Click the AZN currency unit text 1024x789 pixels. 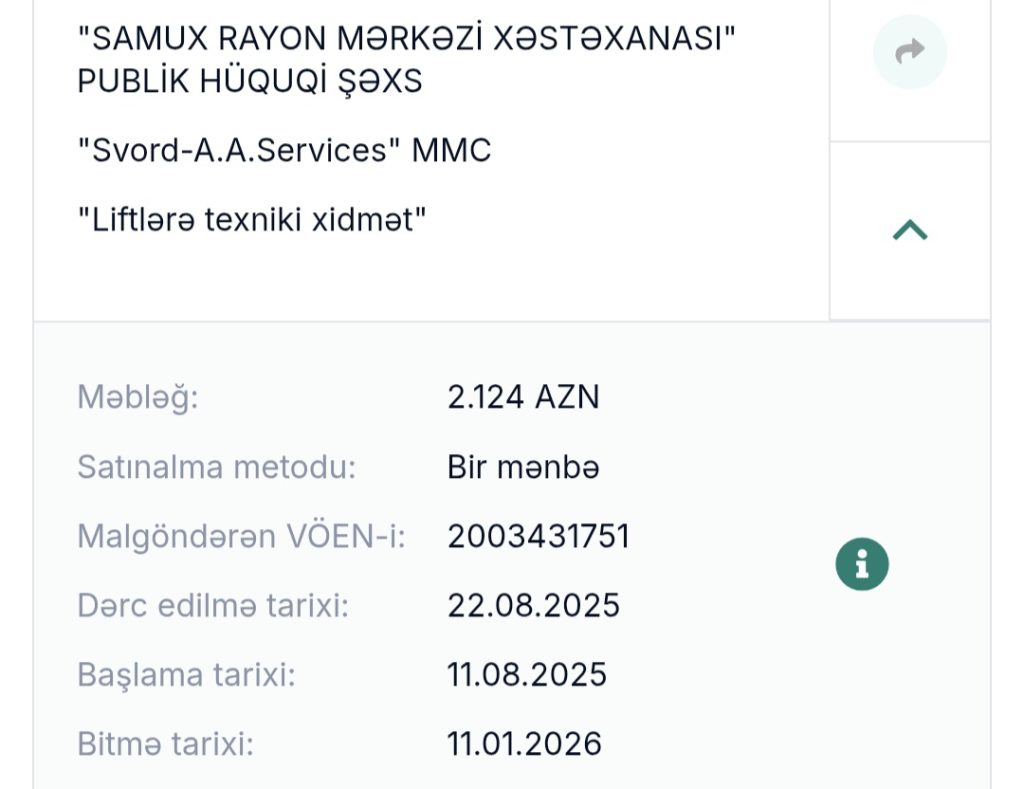click(x=567, y=397)
